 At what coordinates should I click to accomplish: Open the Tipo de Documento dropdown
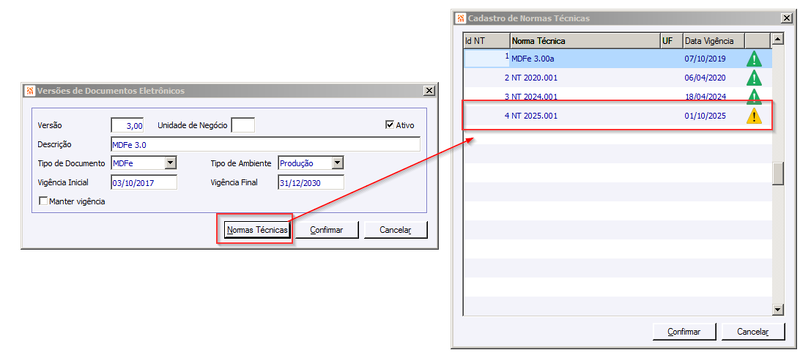170,163
